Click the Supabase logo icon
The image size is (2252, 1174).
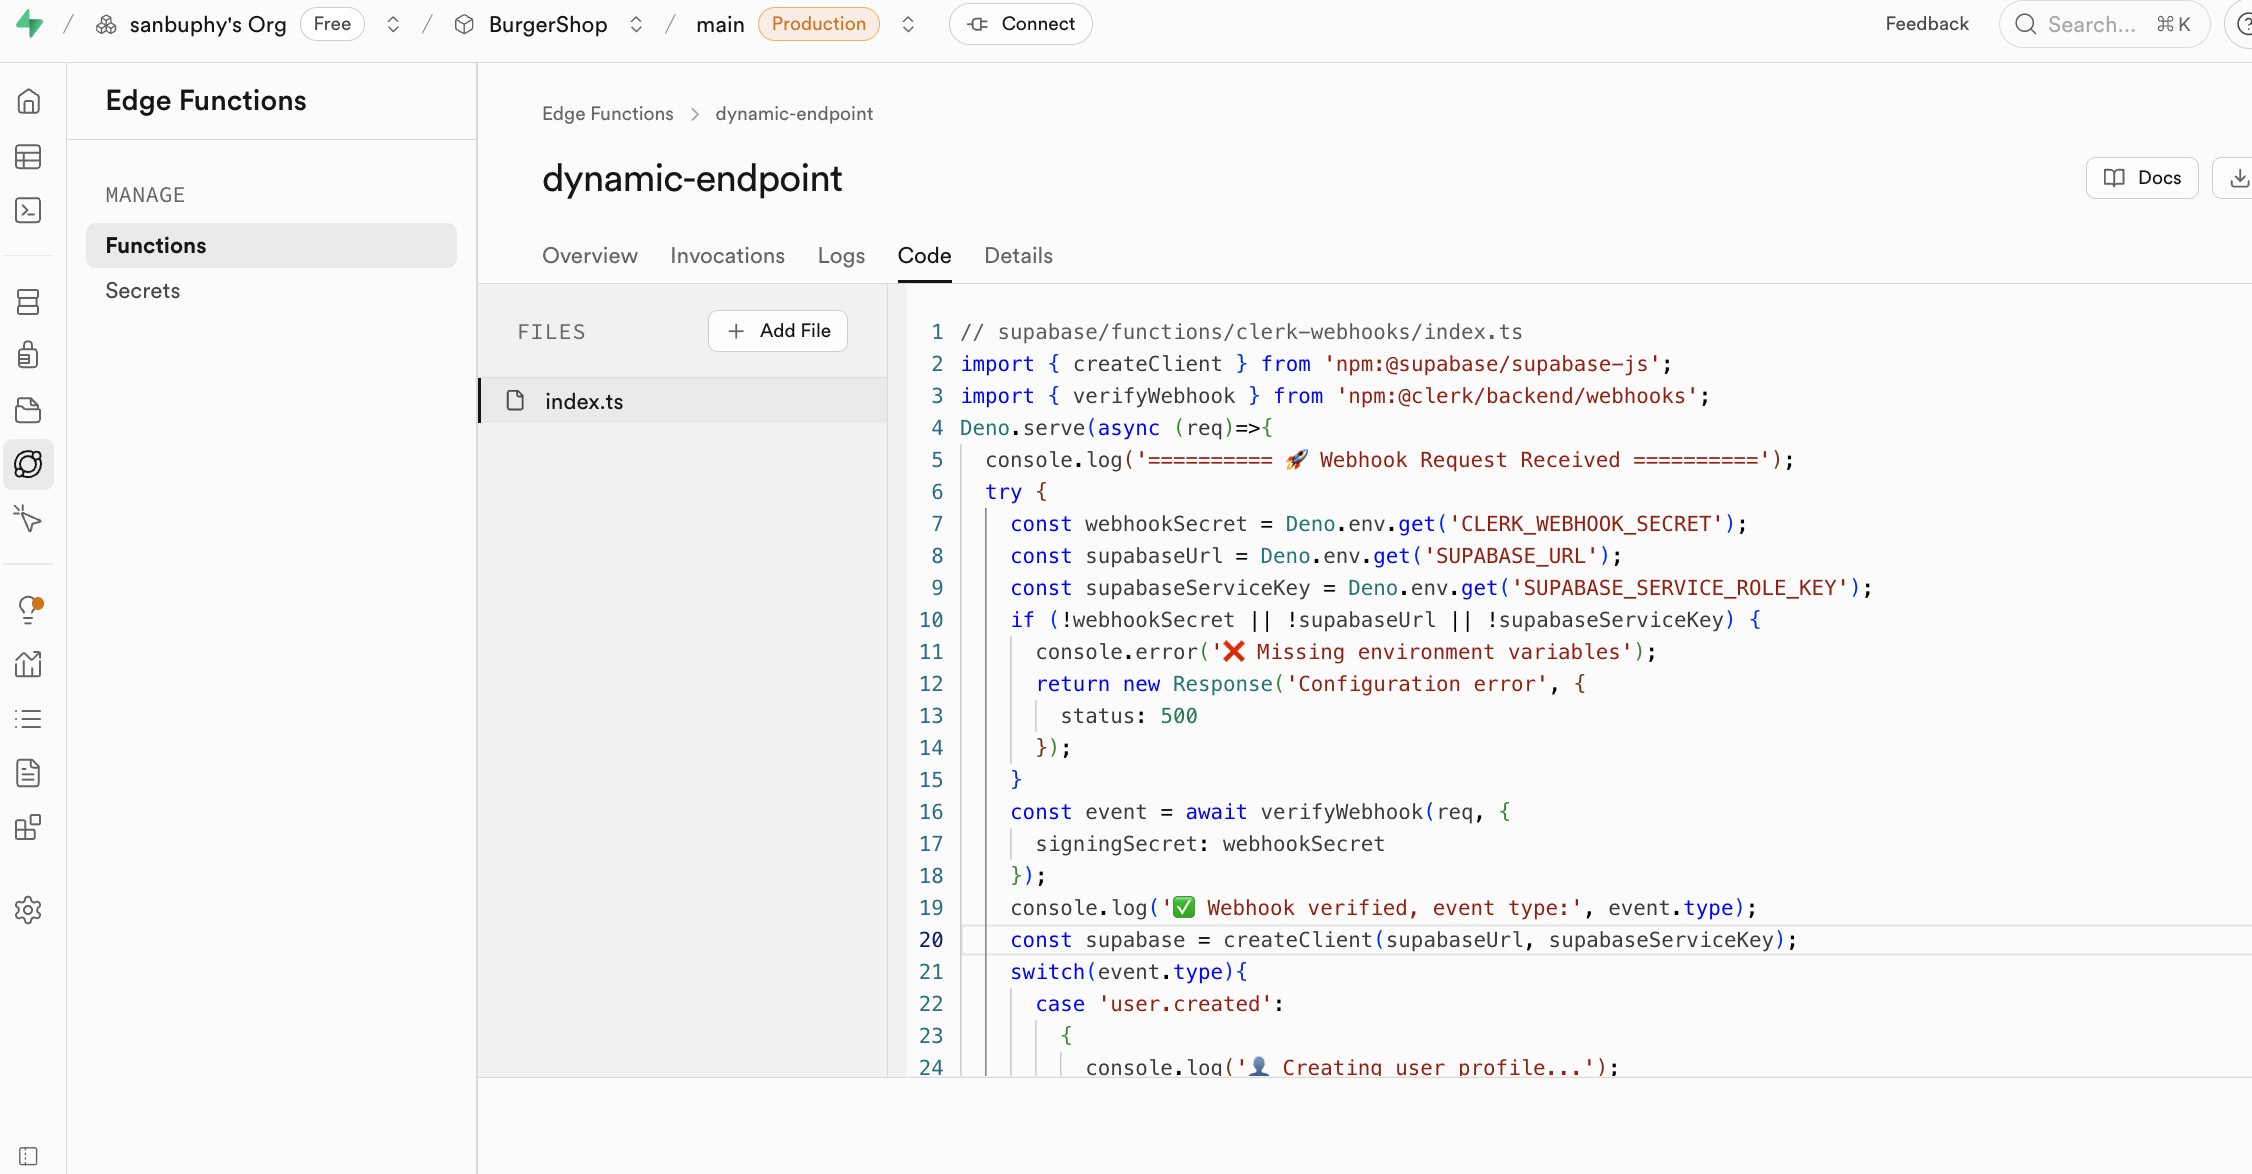30,24
